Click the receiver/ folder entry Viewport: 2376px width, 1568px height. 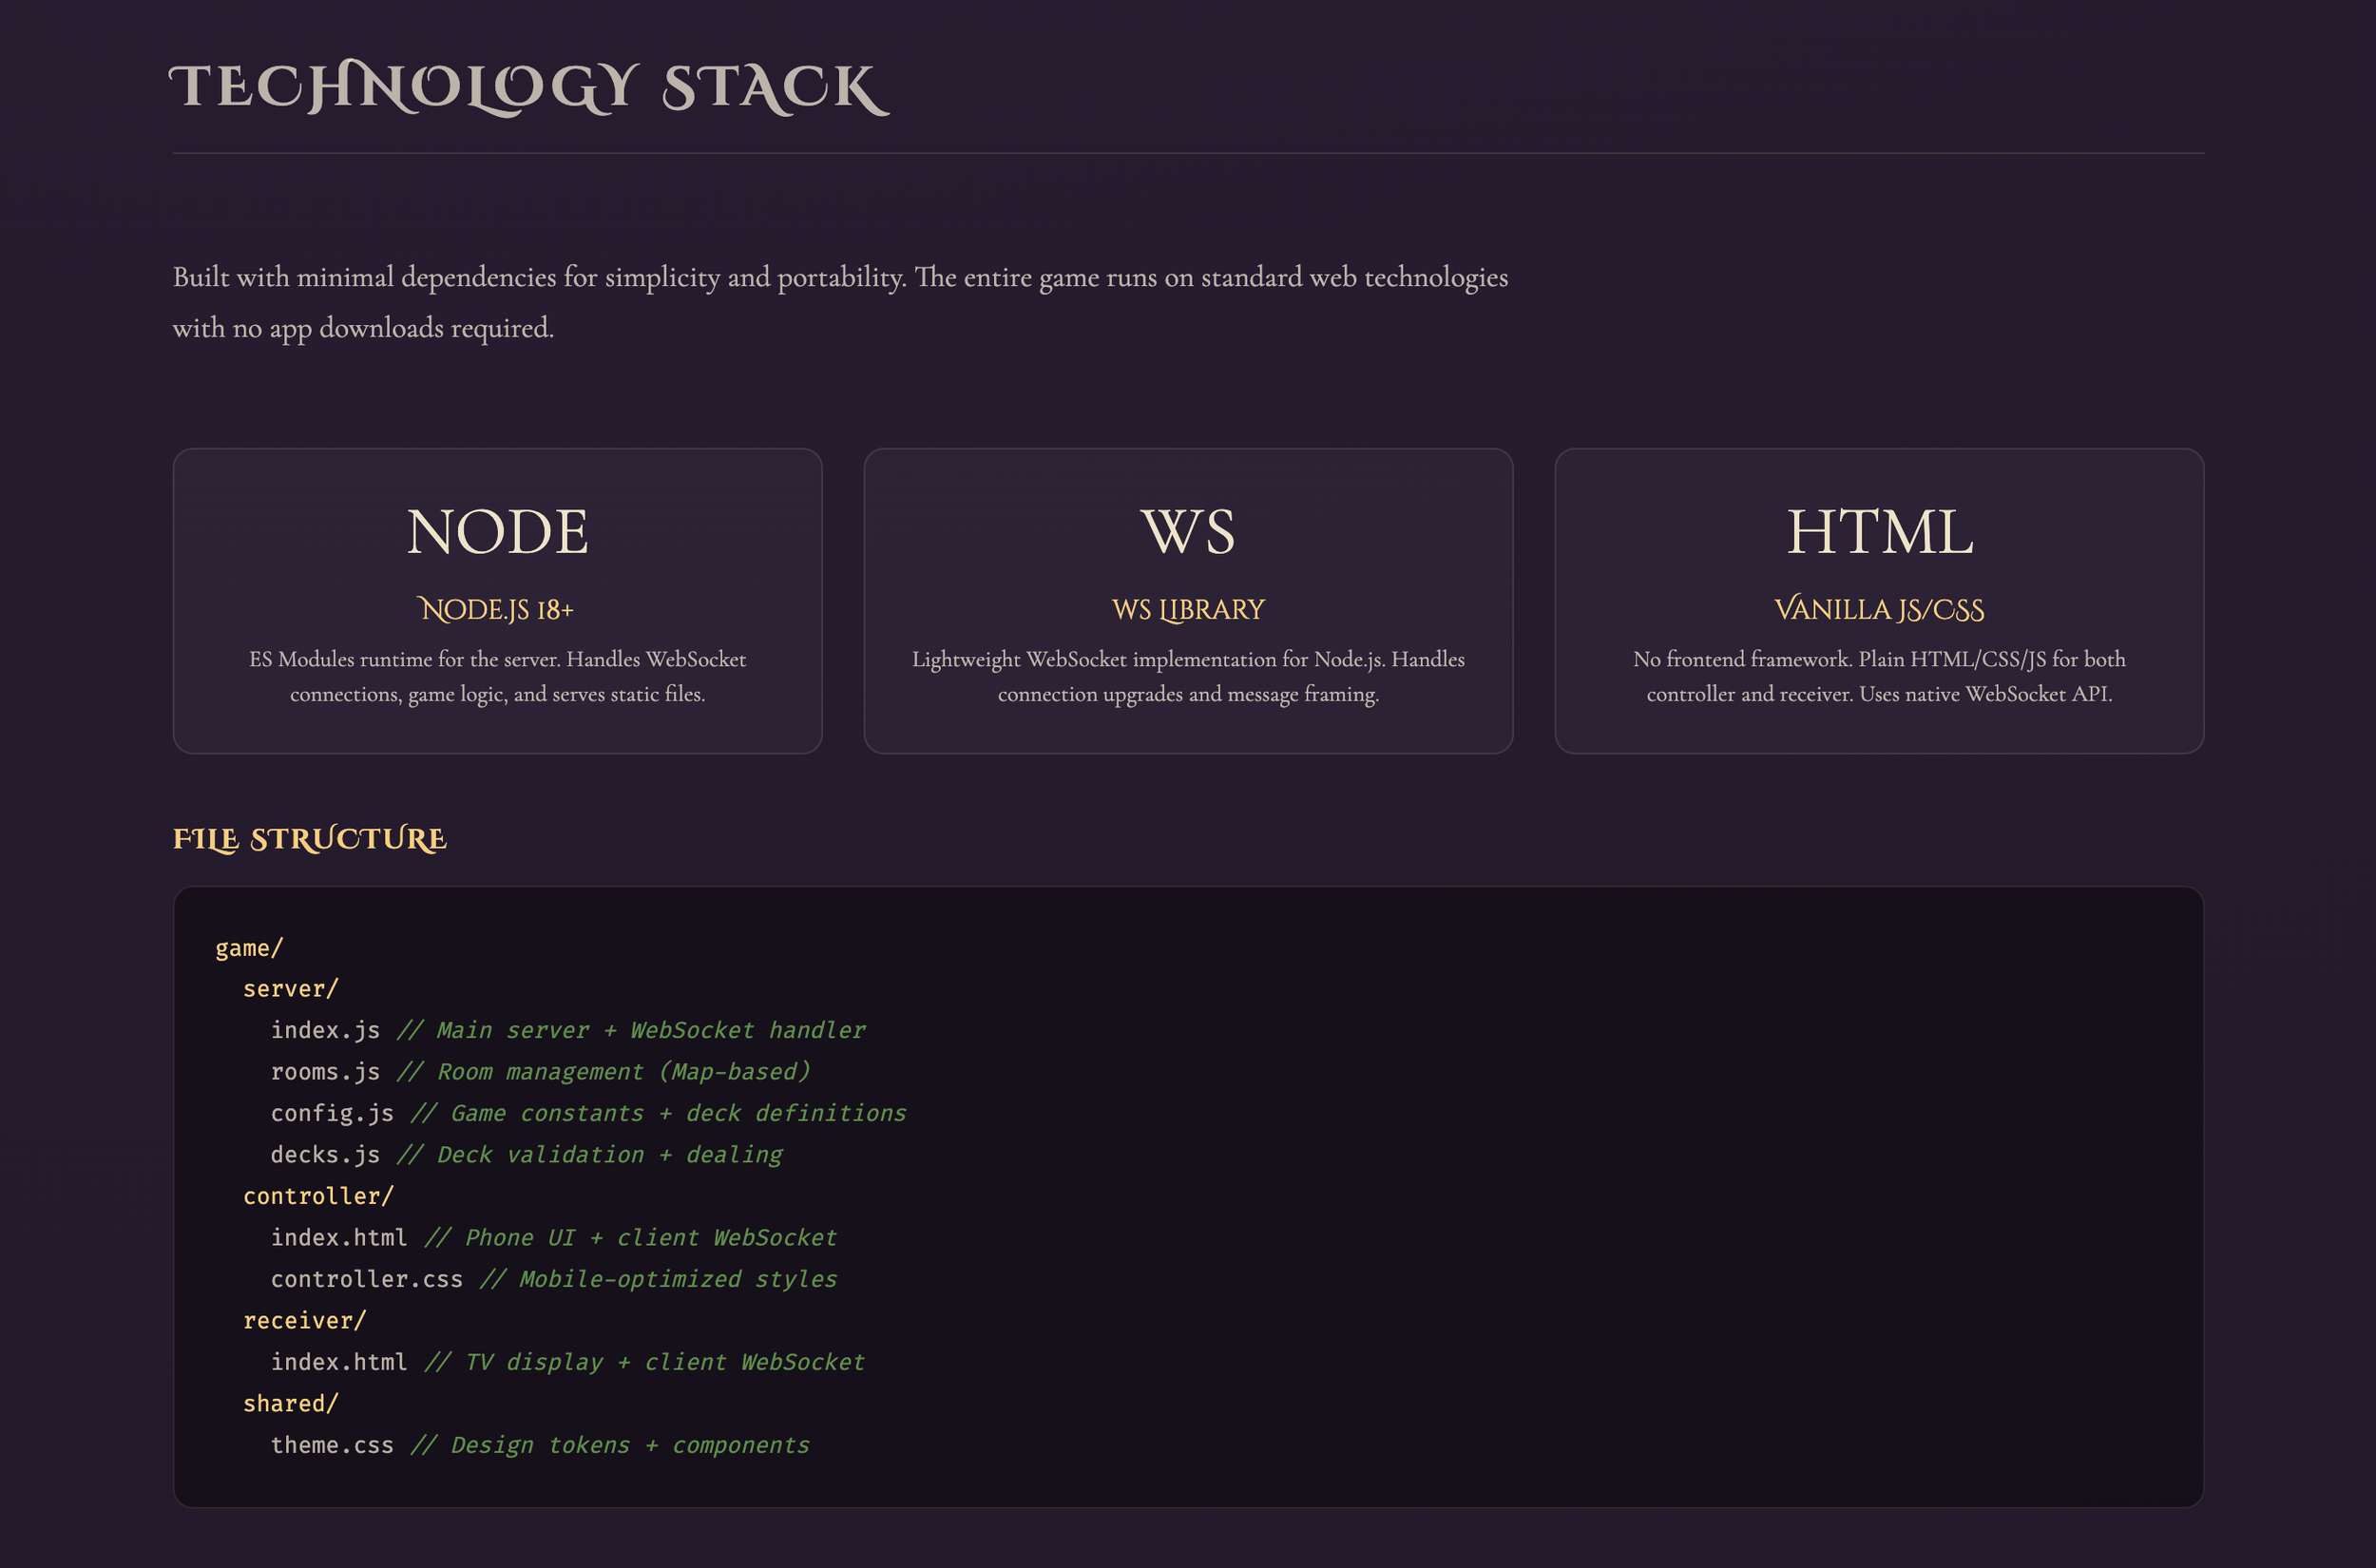(304, 1321)
